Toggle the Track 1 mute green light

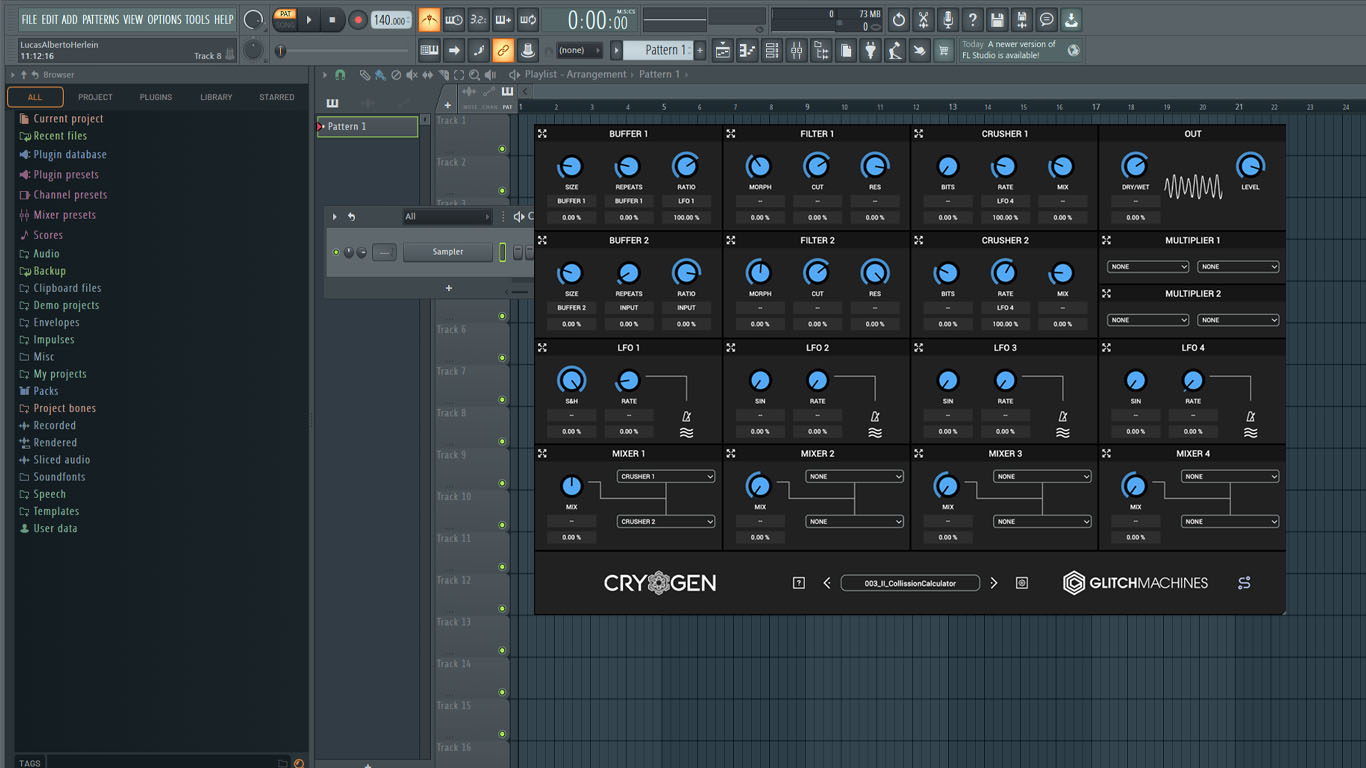(x=502, y=149)
